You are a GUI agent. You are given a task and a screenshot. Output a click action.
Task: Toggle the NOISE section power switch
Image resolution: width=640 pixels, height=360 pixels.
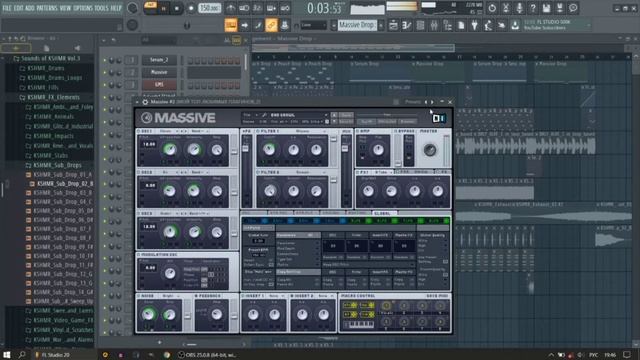click(x=139, y=296)
